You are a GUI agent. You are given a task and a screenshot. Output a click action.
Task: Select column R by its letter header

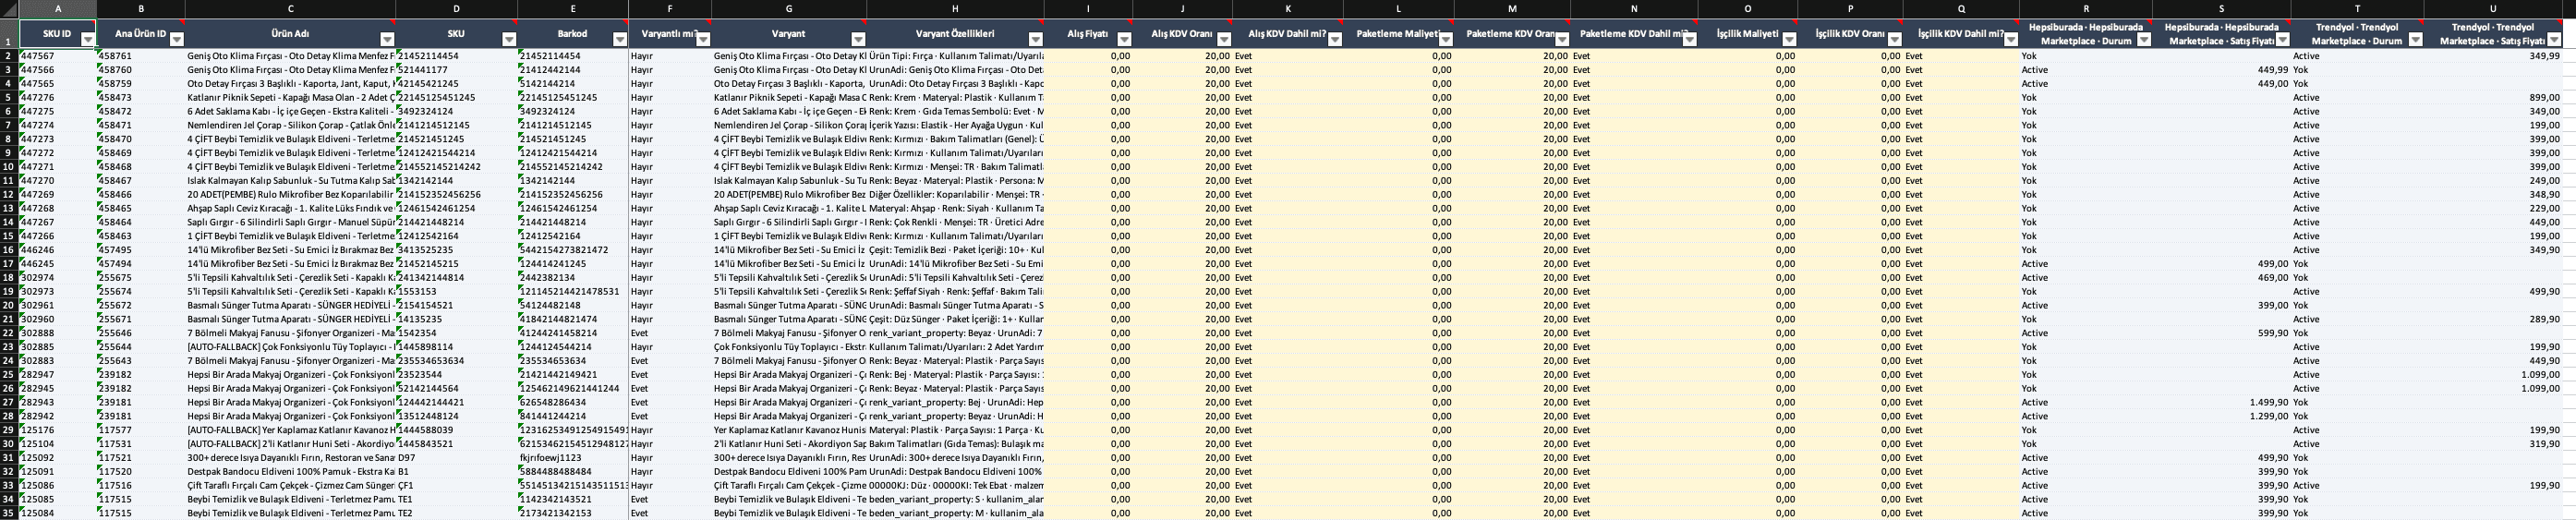(x=2085, y=9)
